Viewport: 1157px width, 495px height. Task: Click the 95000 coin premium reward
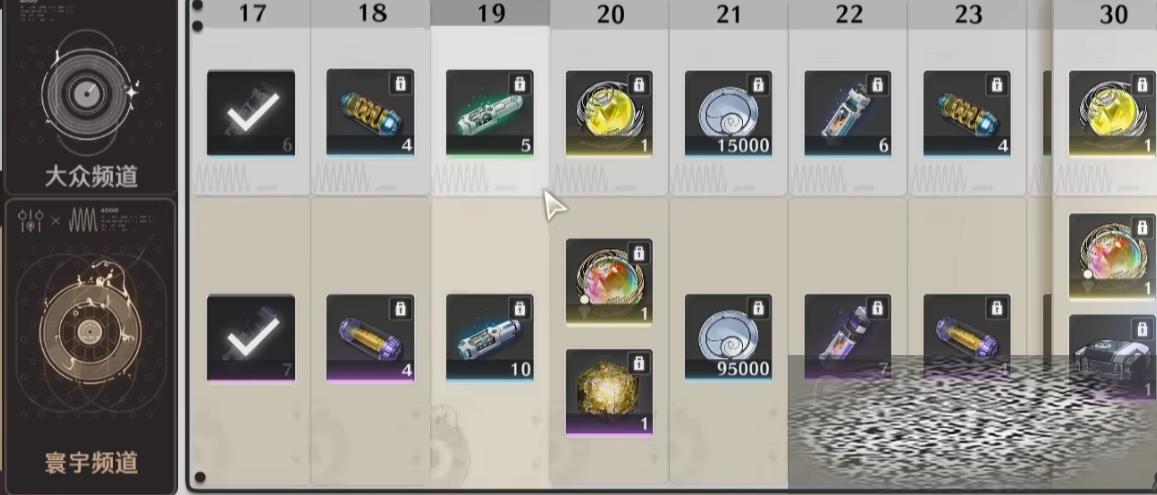pyautogui.click(x=728, y=338)
